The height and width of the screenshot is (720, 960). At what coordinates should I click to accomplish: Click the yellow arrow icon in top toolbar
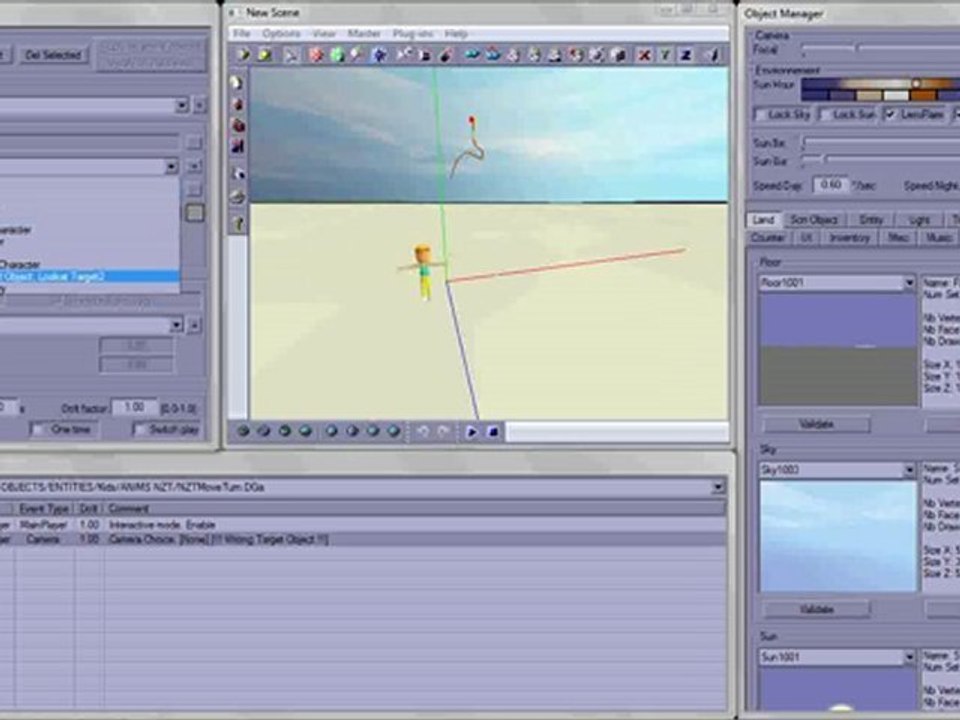[x=243, y=55]
